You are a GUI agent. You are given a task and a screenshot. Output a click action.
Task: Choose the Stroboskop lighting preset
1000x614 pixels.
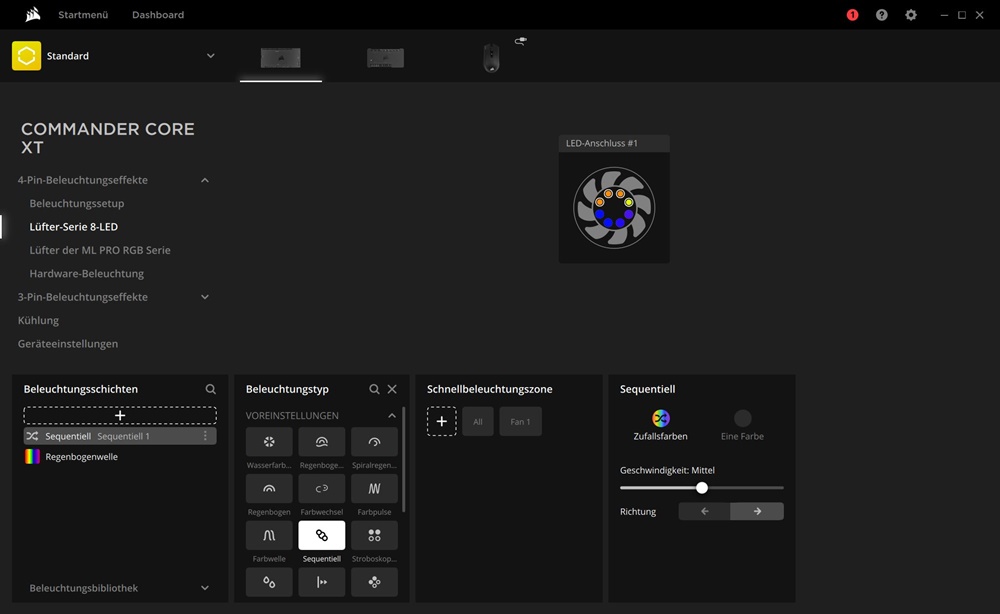click(374, 536)
